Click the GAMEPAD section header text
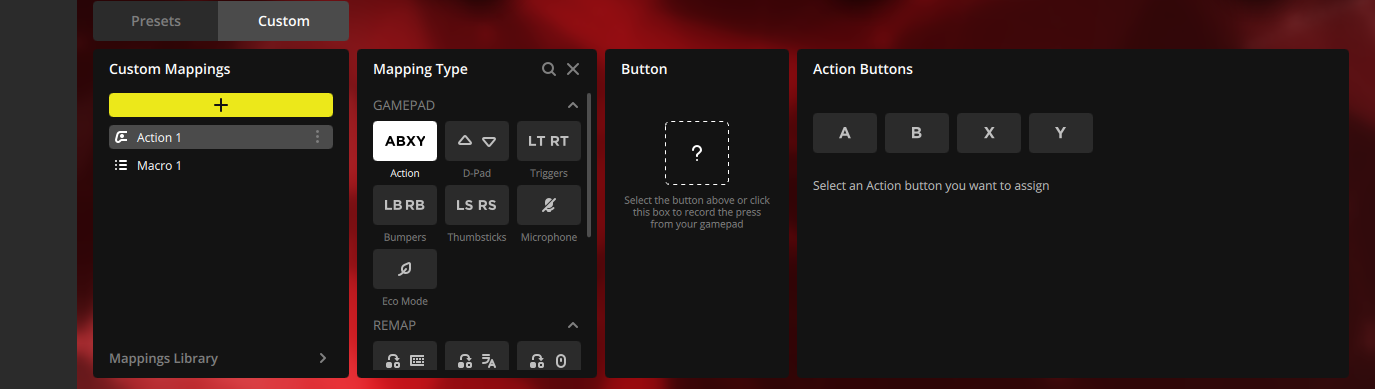 [x=404, y=105]
